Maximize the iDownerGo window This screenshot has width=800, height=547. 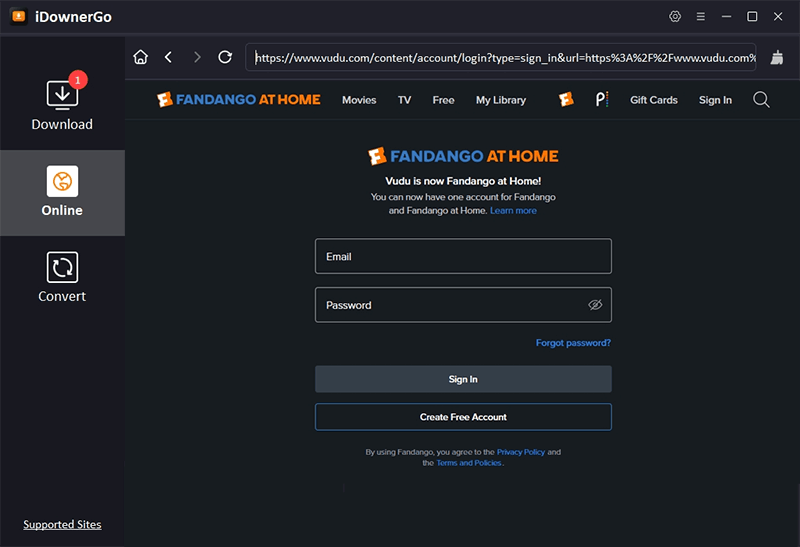pyautogui.click(x=752, y=16)
